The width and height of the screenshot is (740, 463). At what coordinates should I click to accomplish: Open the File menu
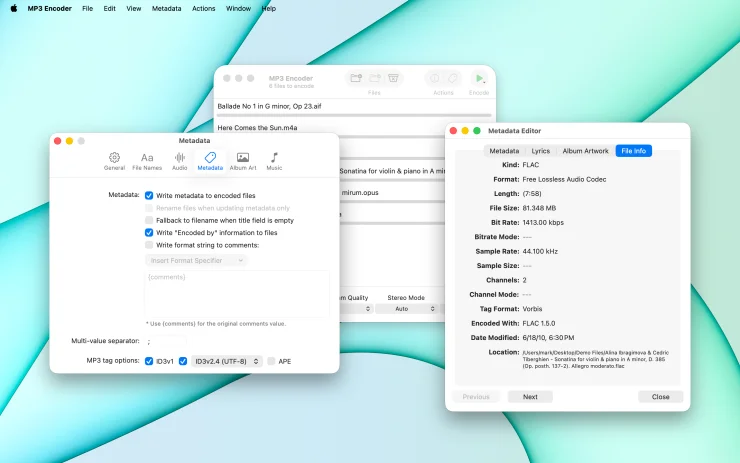coord(87,8)
